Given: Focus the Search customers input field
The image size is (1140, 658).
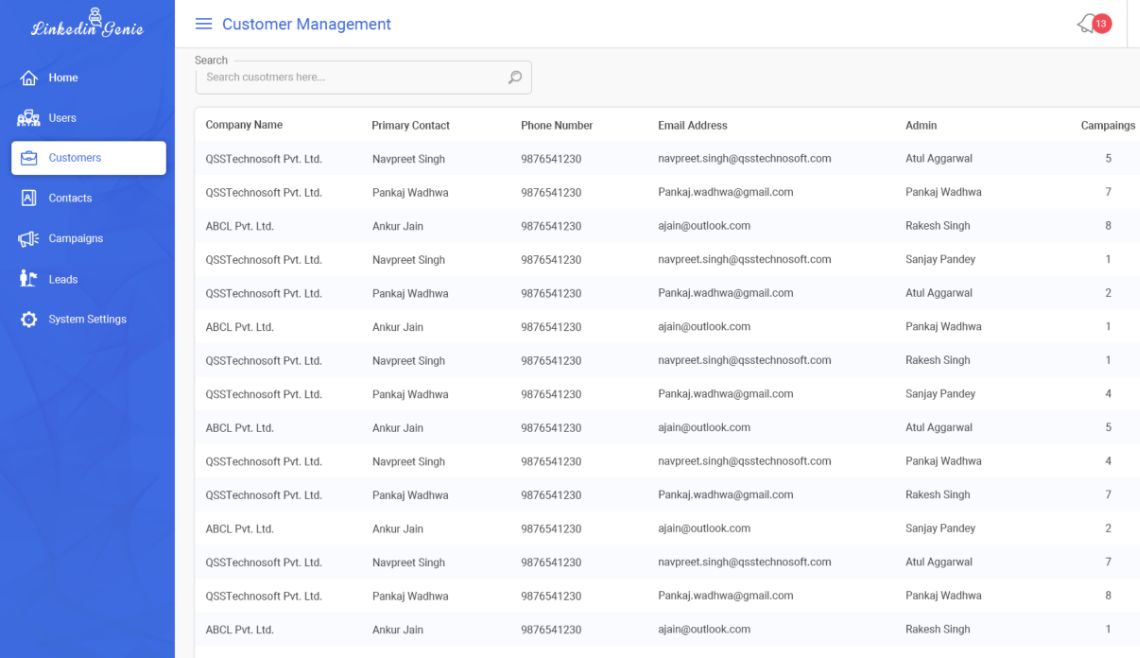Looking at the screenshot, I should [363, 77].
